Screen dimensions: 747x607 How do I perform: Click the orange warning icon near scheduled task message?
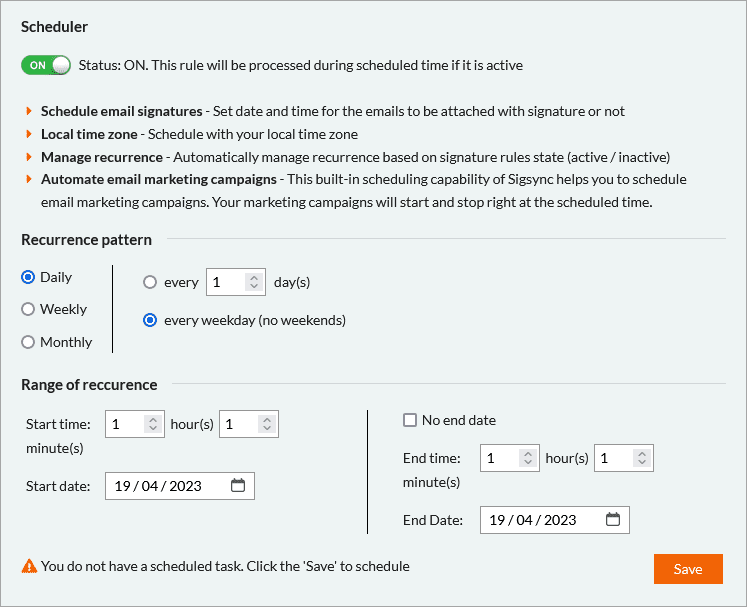(x=29, y=567)
